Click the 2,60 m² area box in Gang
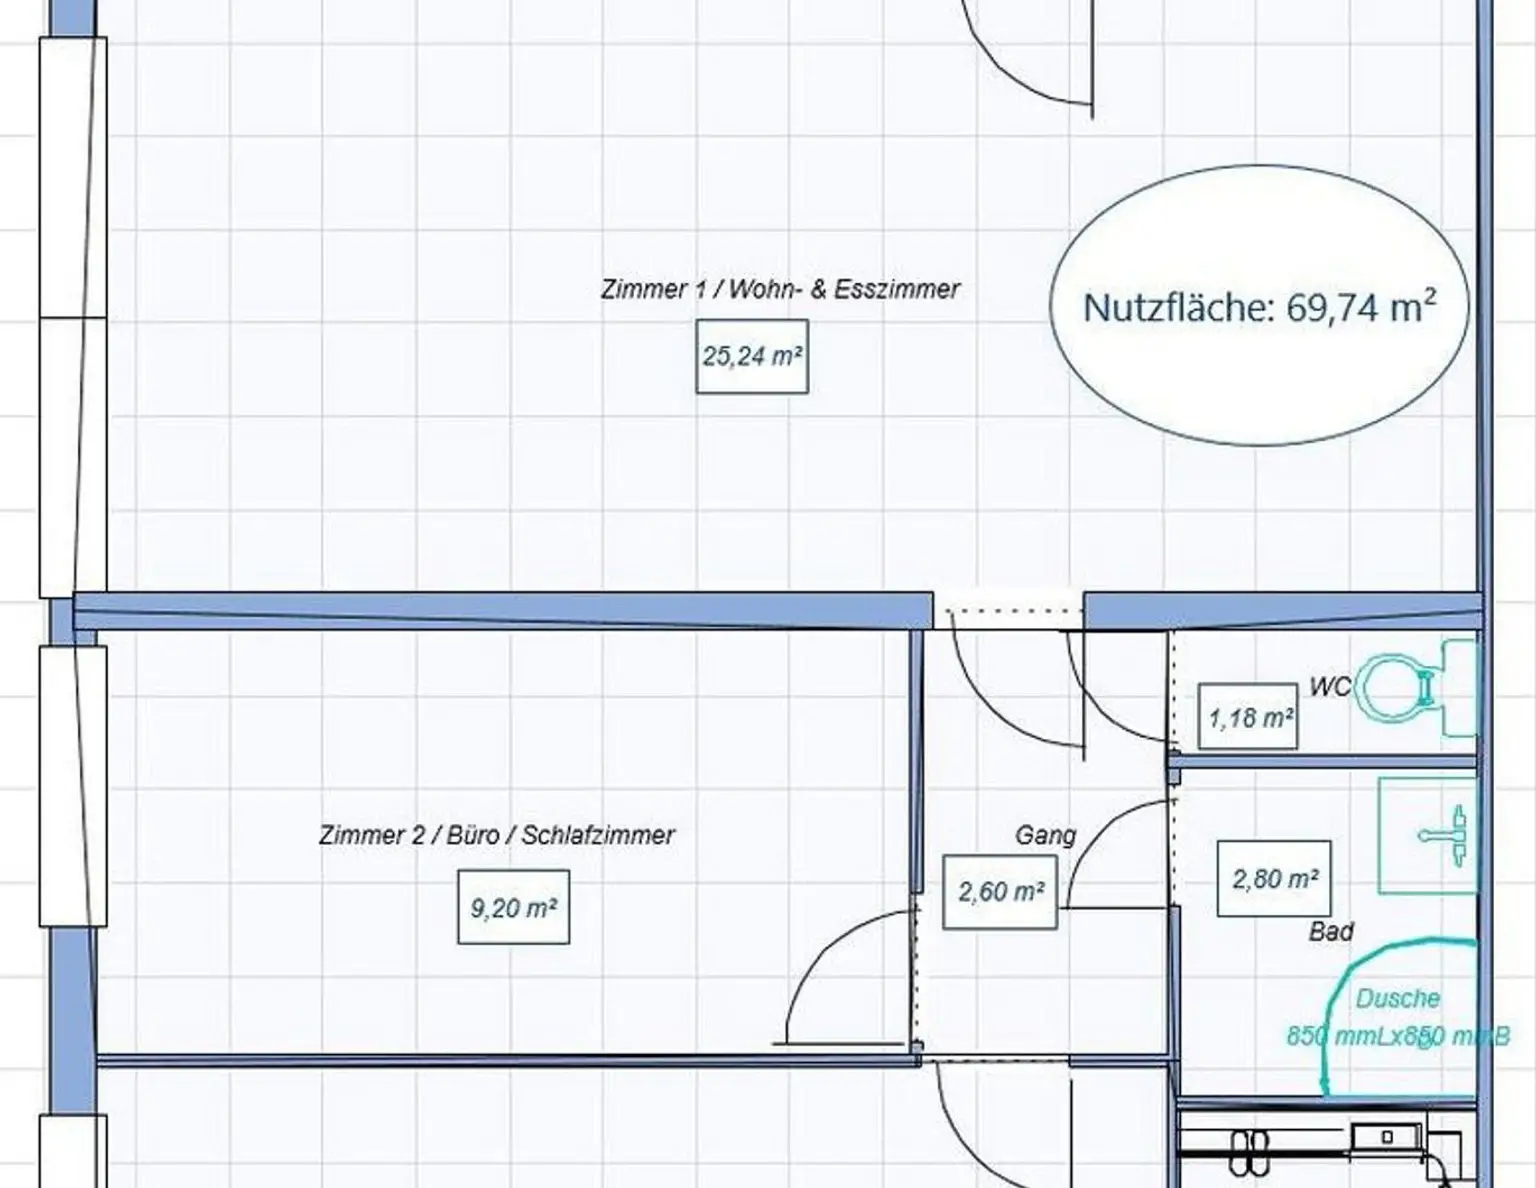The height and width of the screenshot is (1188, 1536). click(x=1000, y=891)
